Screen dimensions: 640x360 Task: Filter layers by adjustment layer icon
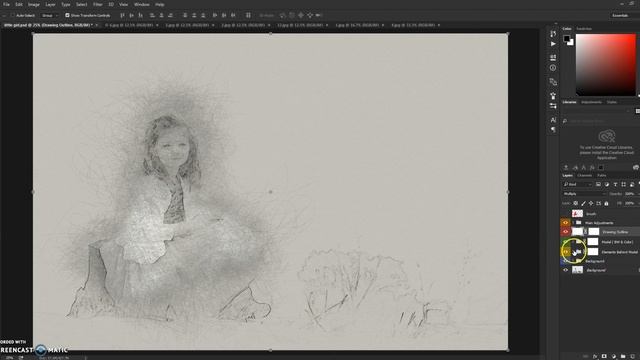(x=607, y=184)
